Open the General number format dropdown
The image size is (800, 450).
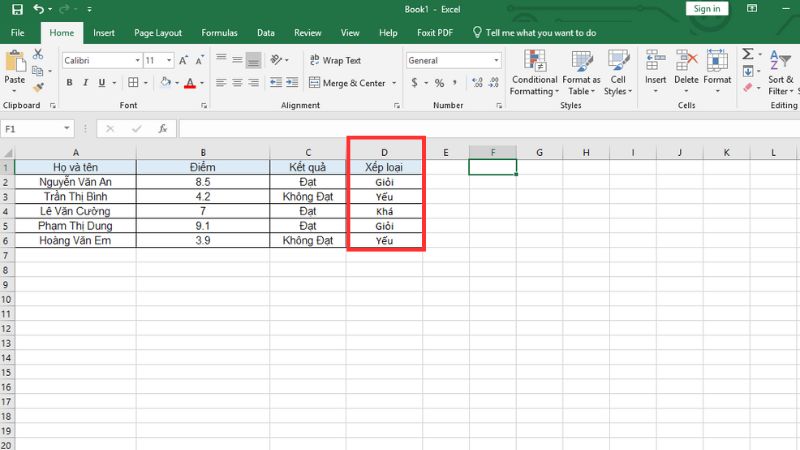496,60
